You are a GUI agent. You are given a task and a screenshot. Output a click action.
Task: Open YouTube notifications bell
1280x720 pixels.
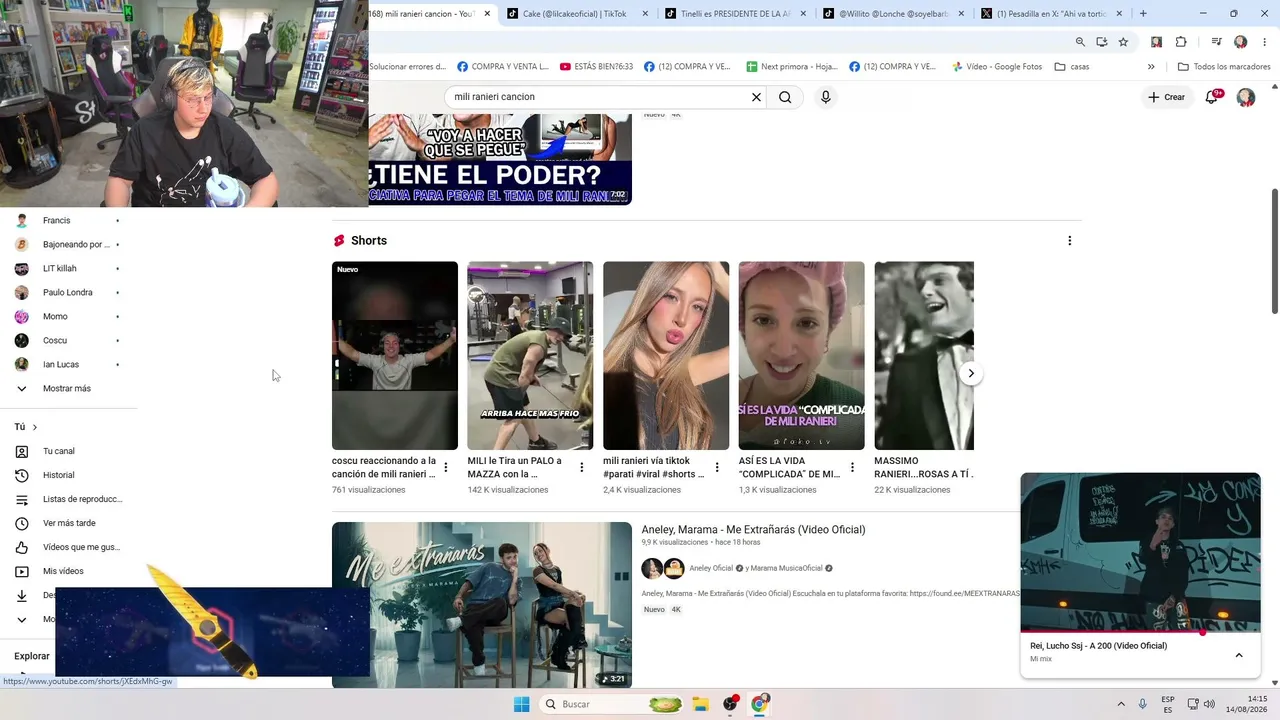[x=1212, y=97]
